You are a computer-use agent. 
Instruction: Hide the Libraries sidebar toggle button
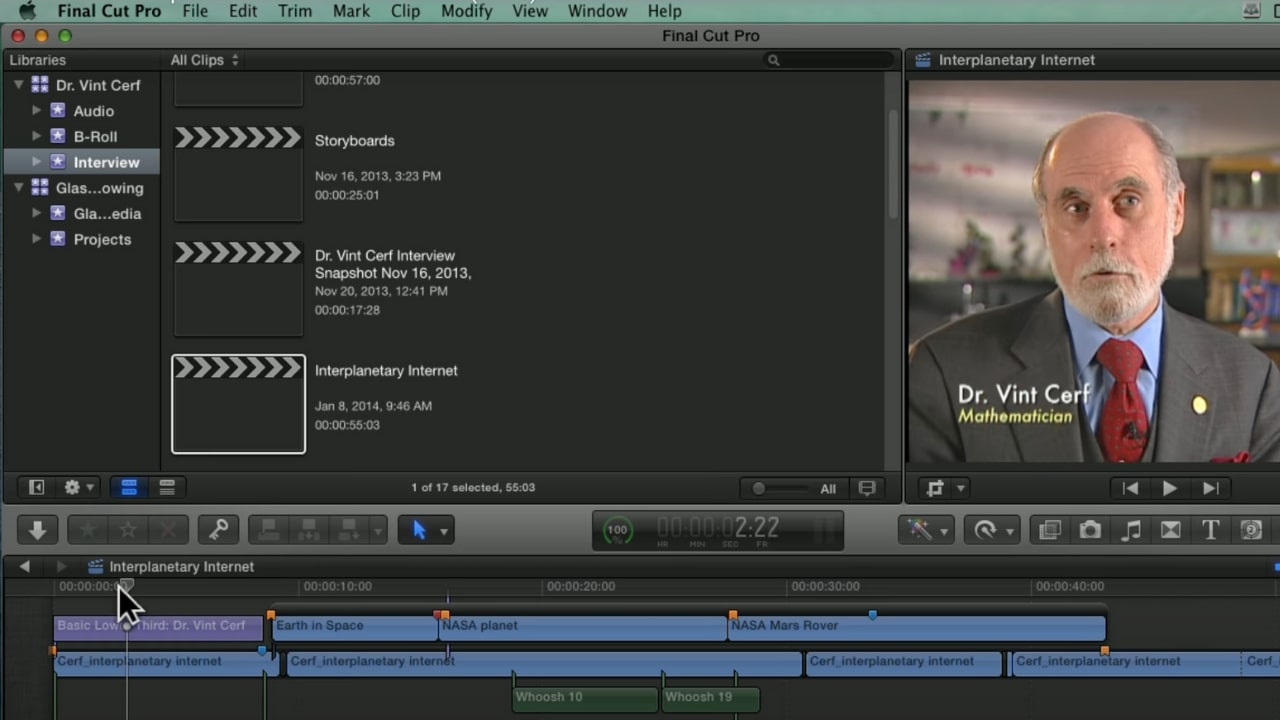[x=37, y=487]
